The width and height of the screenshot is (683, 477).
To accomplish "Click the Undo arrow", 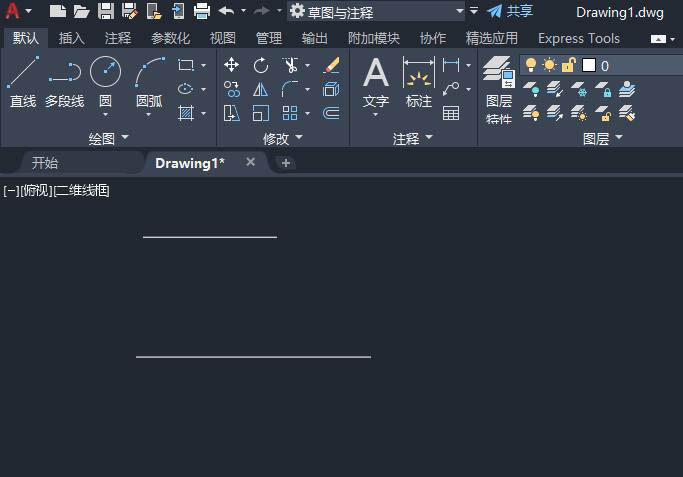I will 226,10.
